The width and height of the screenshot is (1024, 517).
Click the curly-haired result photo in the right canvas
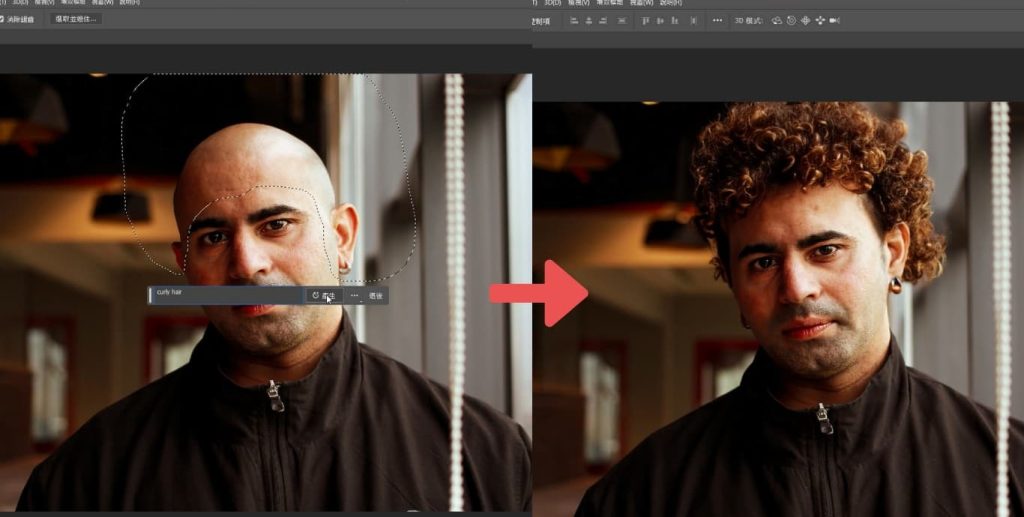[x=778, y=309]
